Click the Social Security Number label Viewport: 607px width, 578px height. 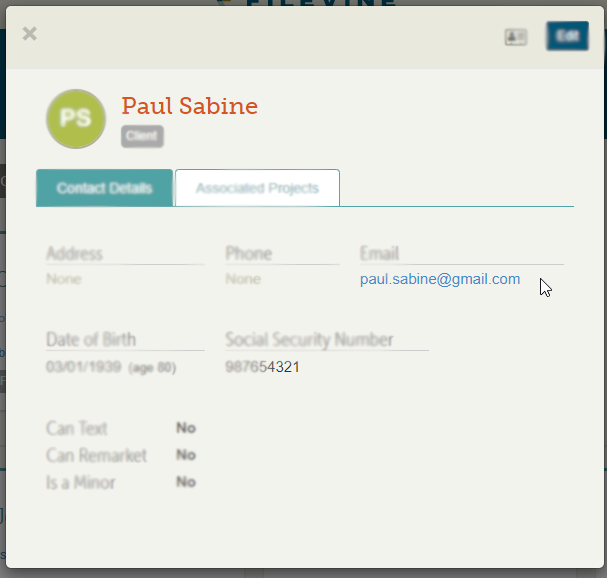pyautogui.click(x=309, y=340)
